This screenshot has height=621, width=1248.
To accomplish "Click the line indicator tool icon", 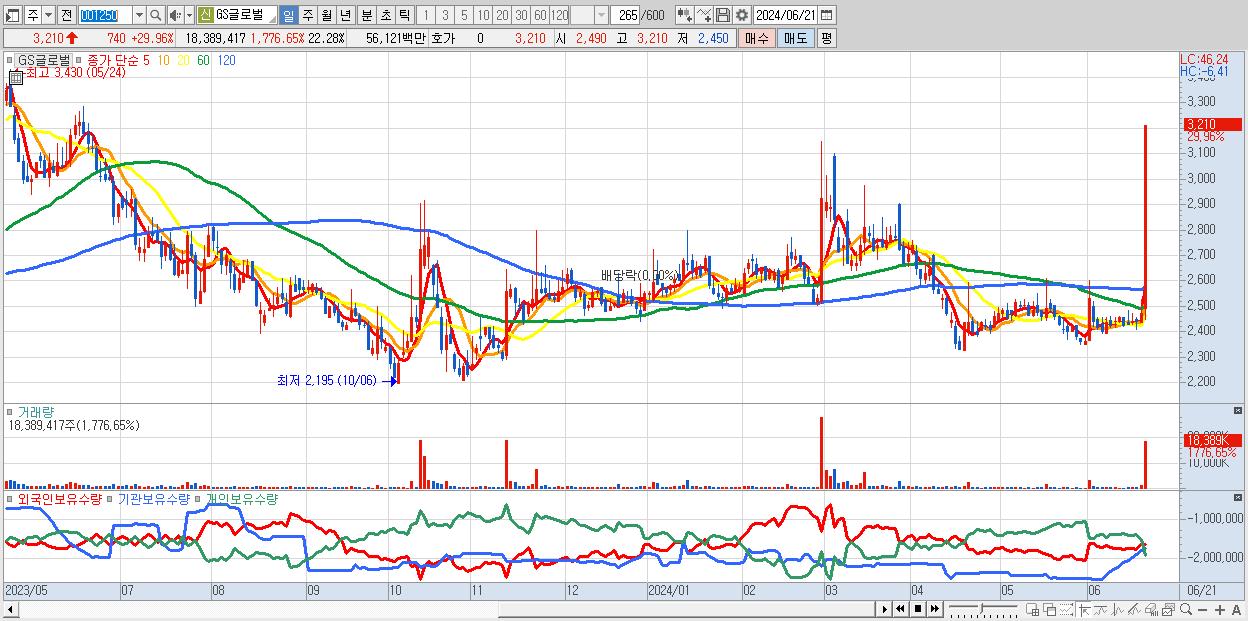I will 704,15.
